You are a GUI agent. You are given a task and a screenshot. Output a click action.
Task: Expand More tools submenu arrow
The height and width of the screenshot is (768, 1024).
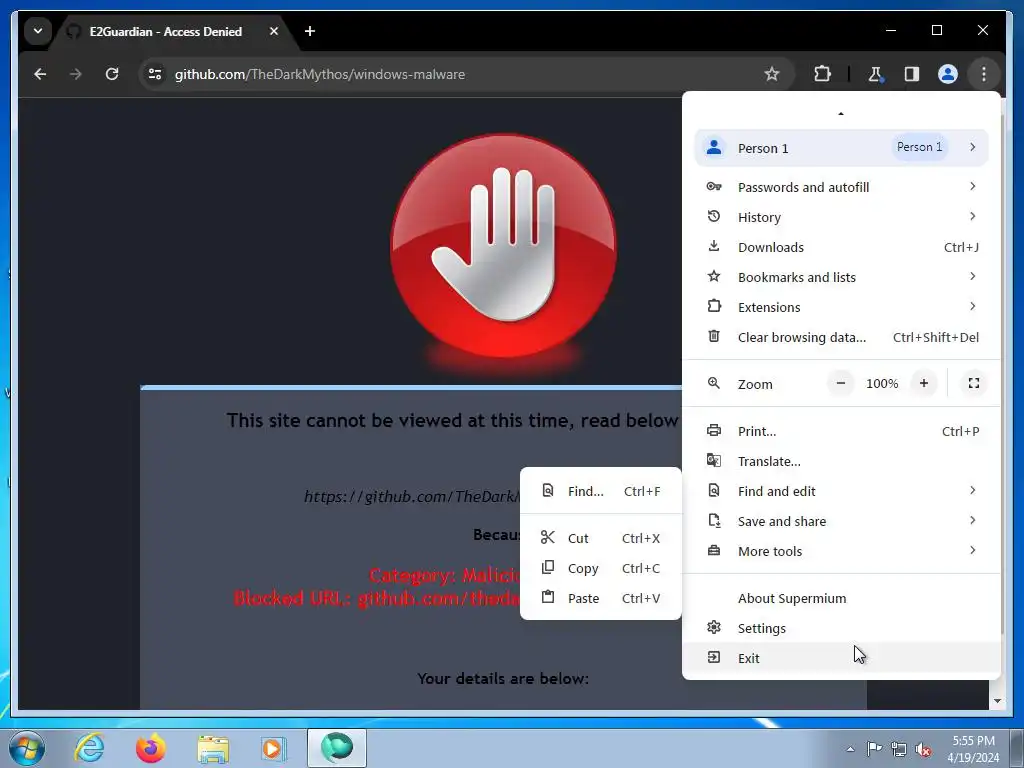pyautogui.click(x=972, y=551)
